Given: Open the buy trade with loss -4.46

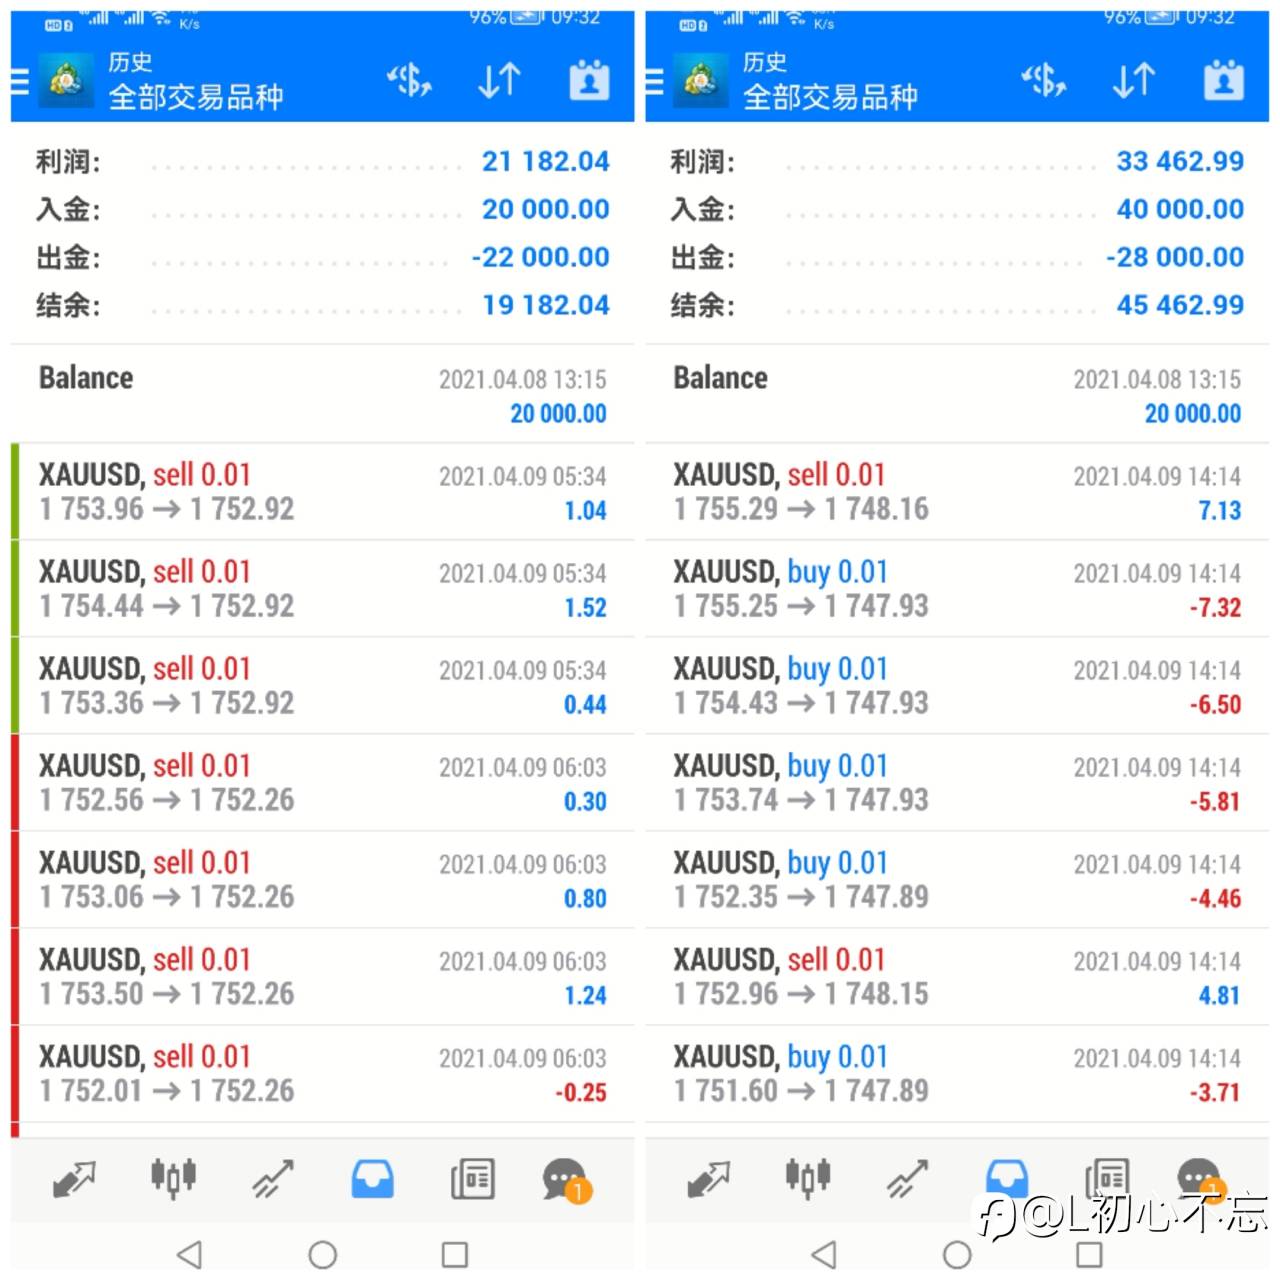Looking at the screenshot, I should coord(957,880).
